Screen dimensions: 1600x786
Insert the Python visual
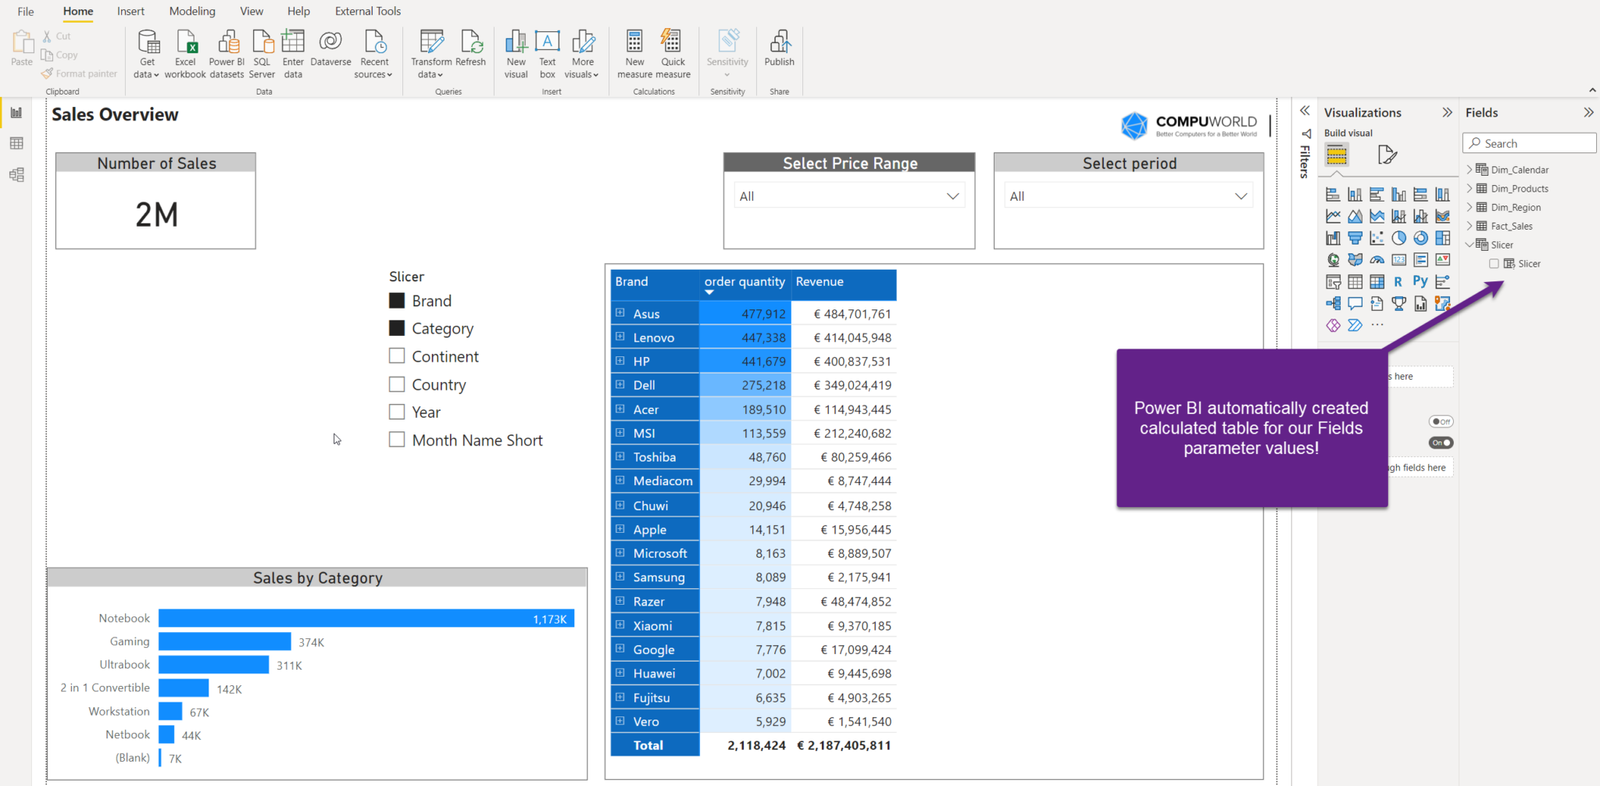[1420, 282]
